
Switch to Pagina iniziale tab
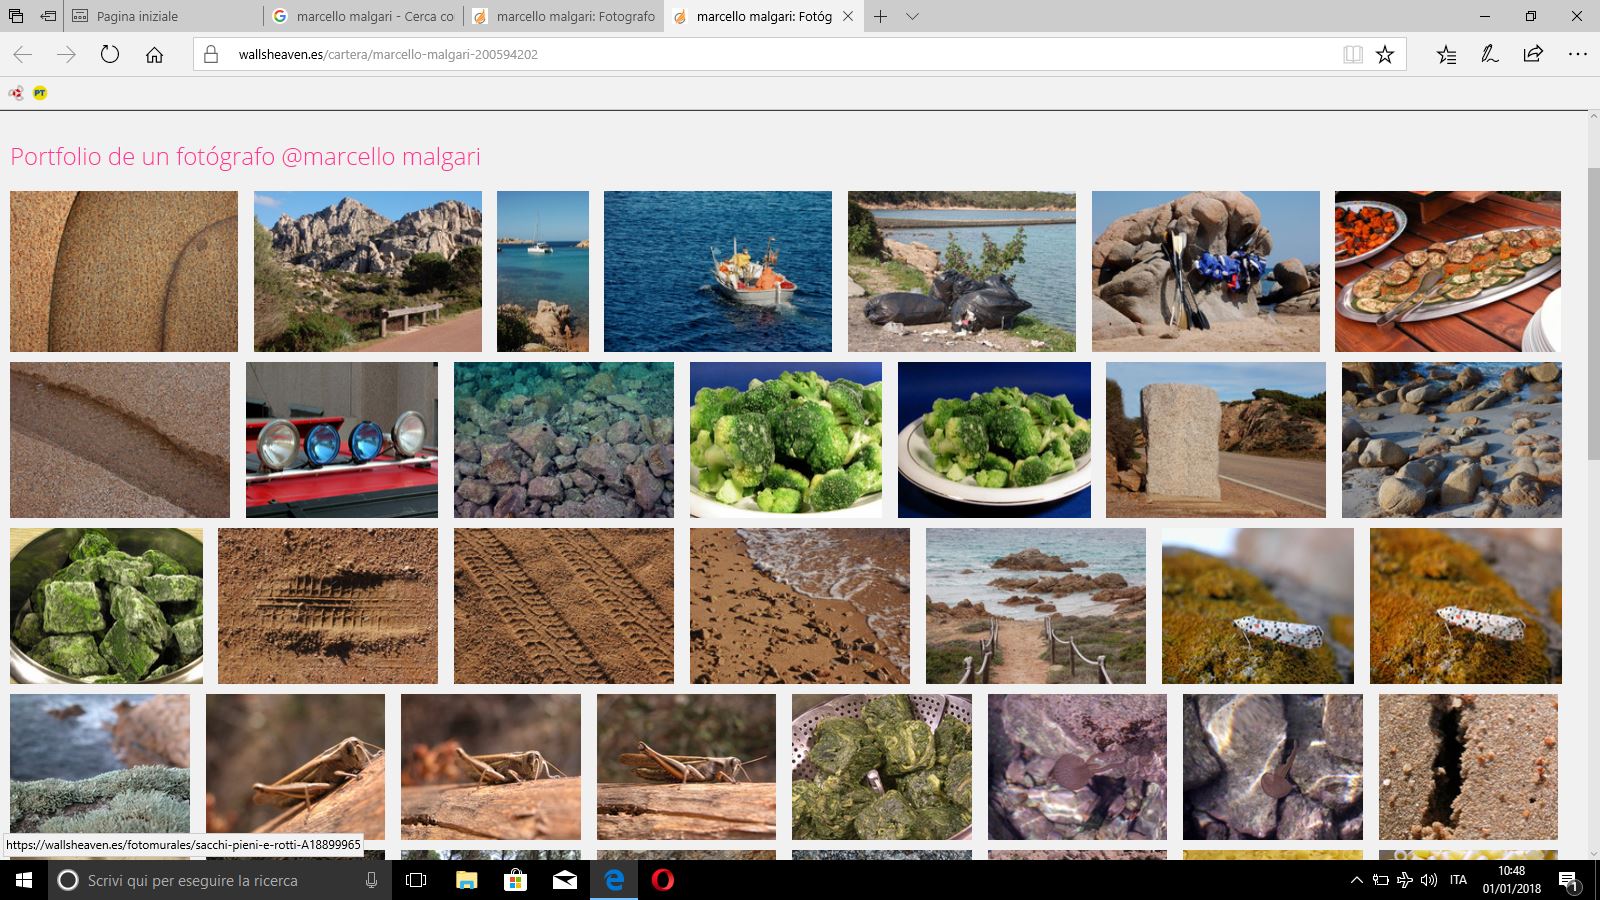[165, 16]
